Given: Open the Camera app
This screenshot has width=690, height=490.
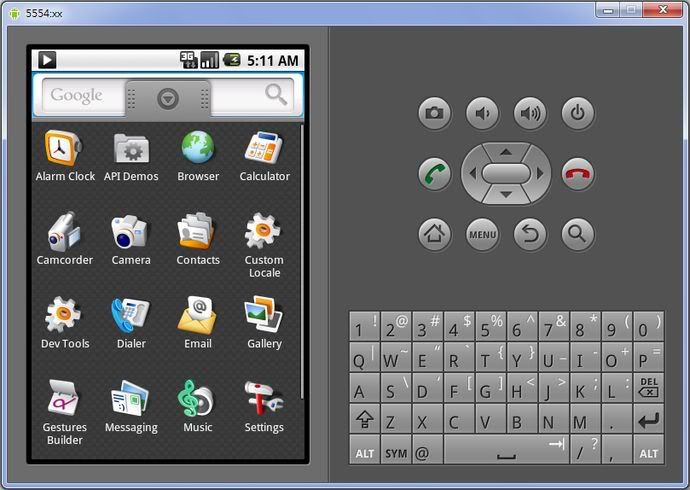Looking at the screenshot, I should (131, 240).
